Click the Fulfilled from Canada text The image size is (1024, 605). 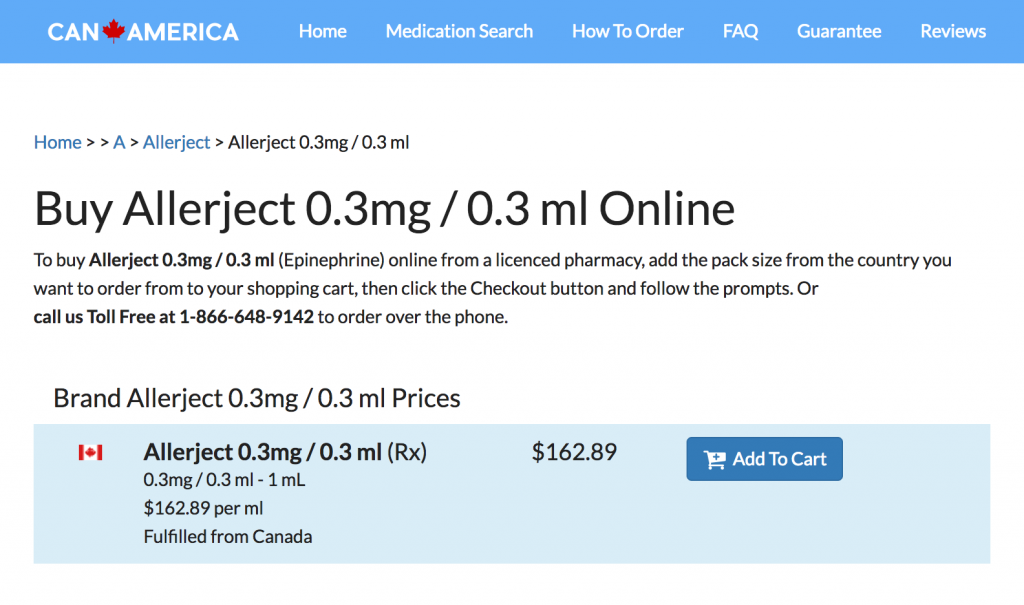coord(228,536)
